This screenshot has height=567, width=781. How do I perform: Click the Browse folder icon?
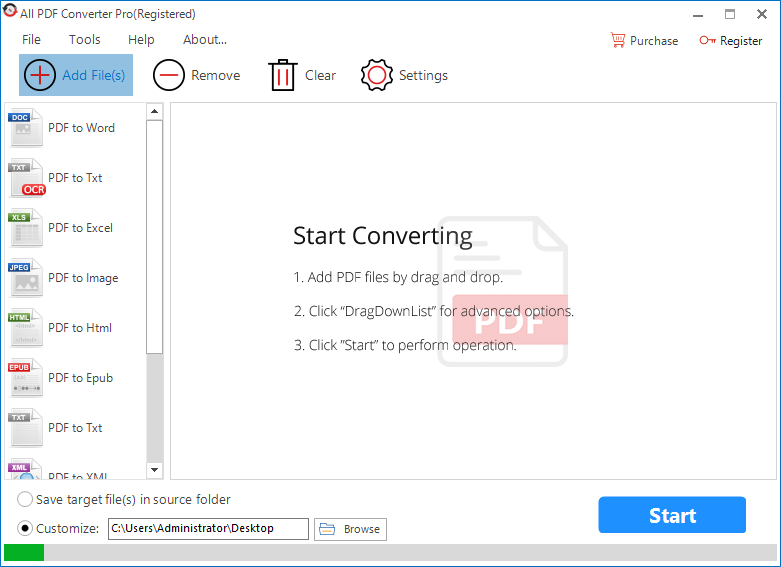(327, 529)
